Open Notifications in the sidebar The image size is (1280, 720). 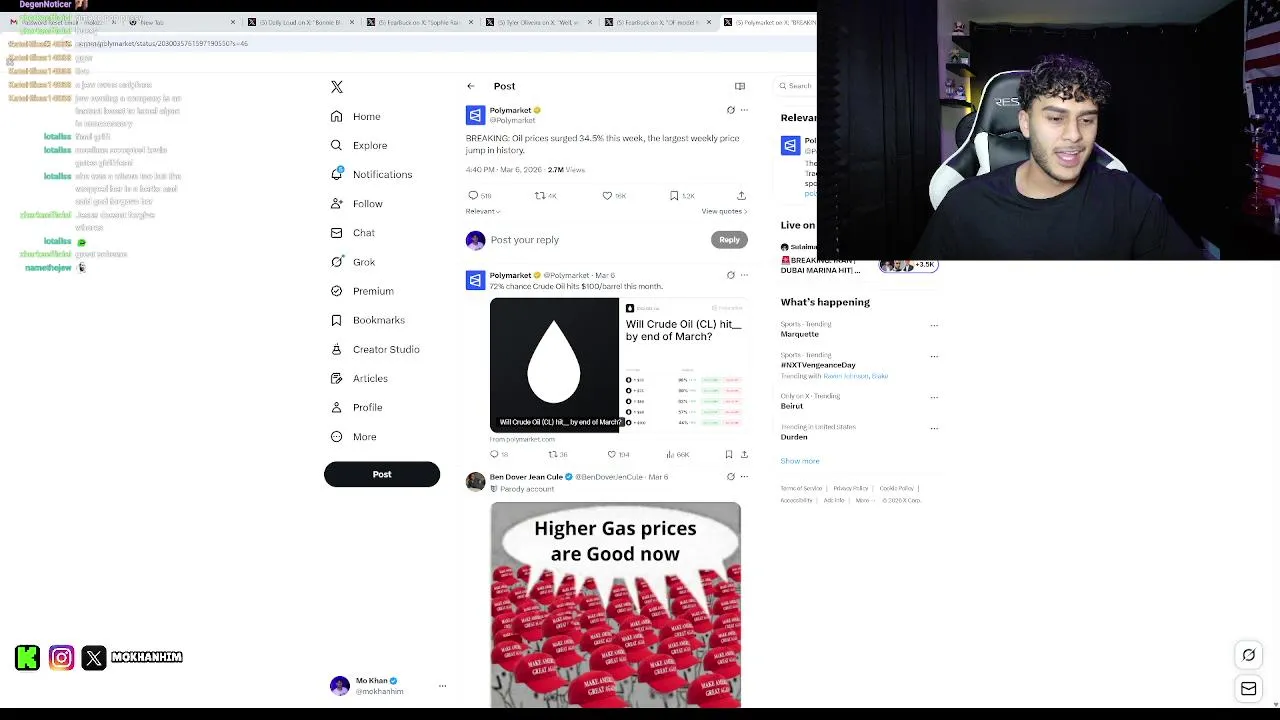tap(371, 174)
